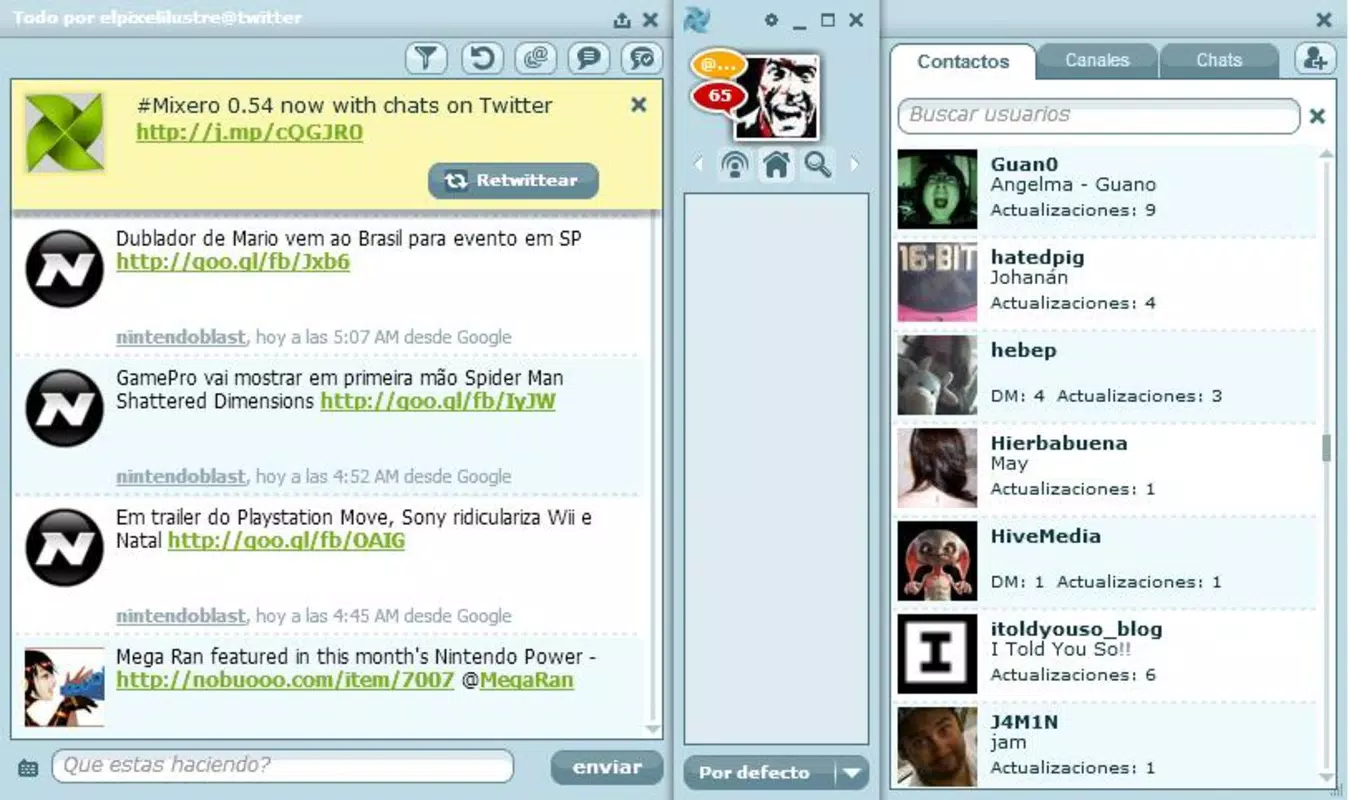Click the right arrow beside the magnifier icon
The image size is (1349, 800).
click(854, 164)
